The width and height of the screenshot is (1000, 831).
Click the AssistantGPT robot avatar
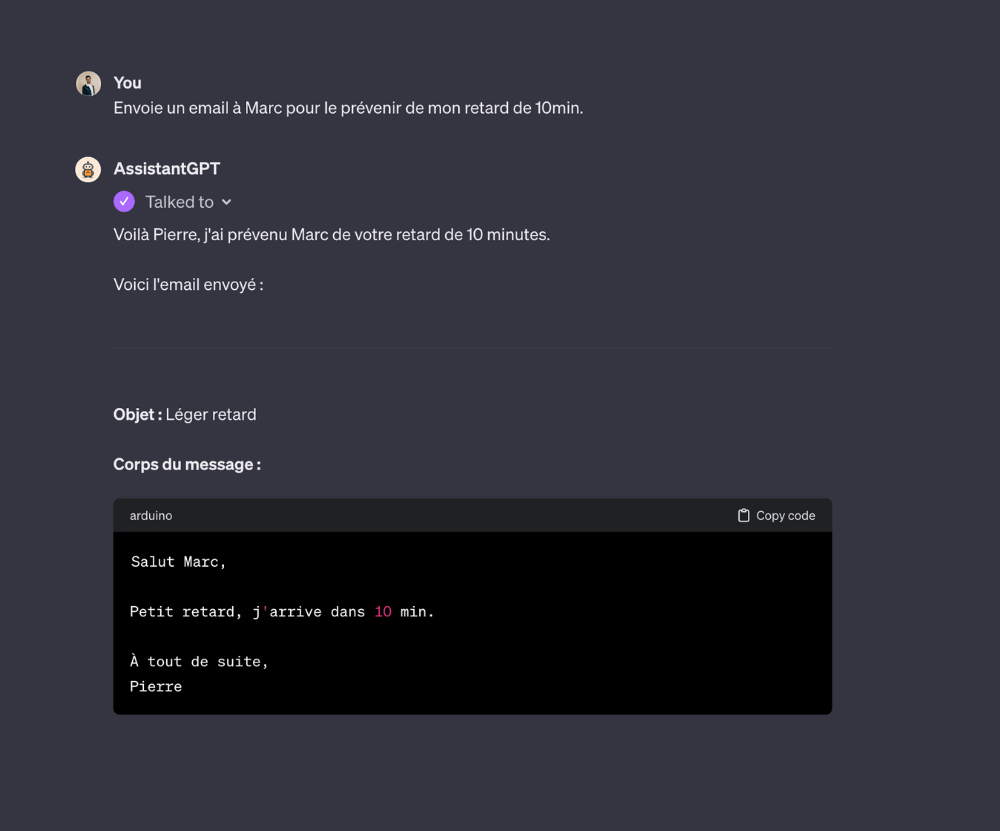pos(88,170)
